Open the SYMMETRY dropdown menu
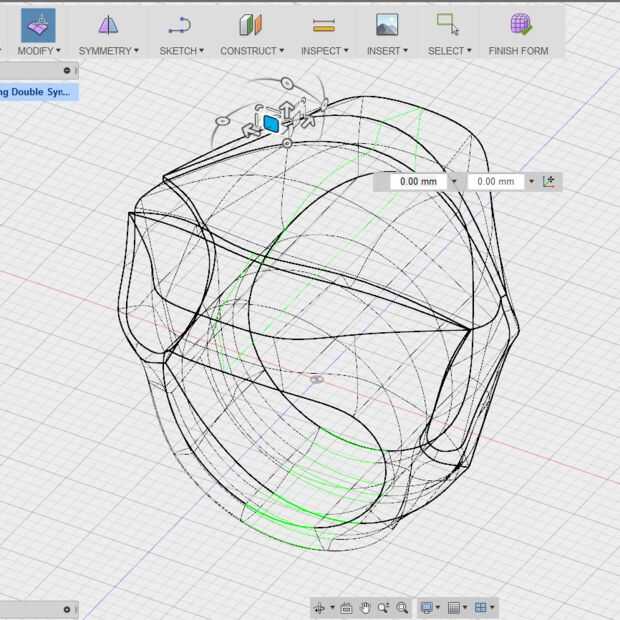Image resolution: width=620 pixels, height=620 pixels. 108,51
